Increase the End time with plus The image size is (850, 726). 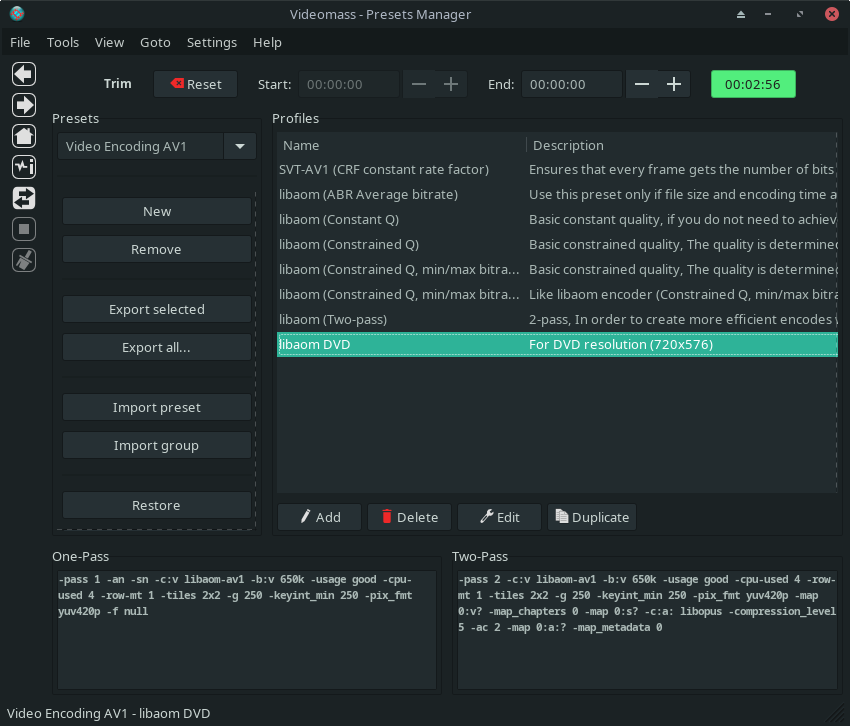pos(674,85)
